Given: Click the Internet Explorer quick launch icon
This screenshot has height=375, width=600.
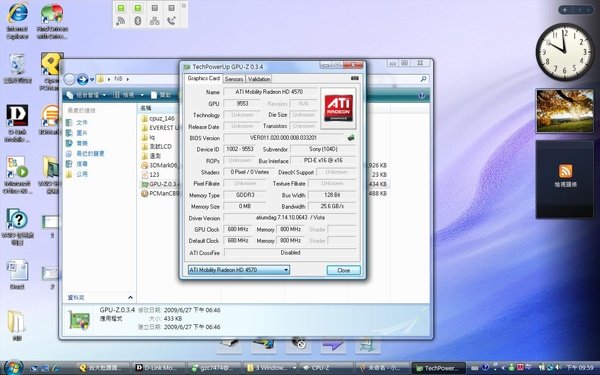Looking at the screenshot, I should click(x=55, y=368).
